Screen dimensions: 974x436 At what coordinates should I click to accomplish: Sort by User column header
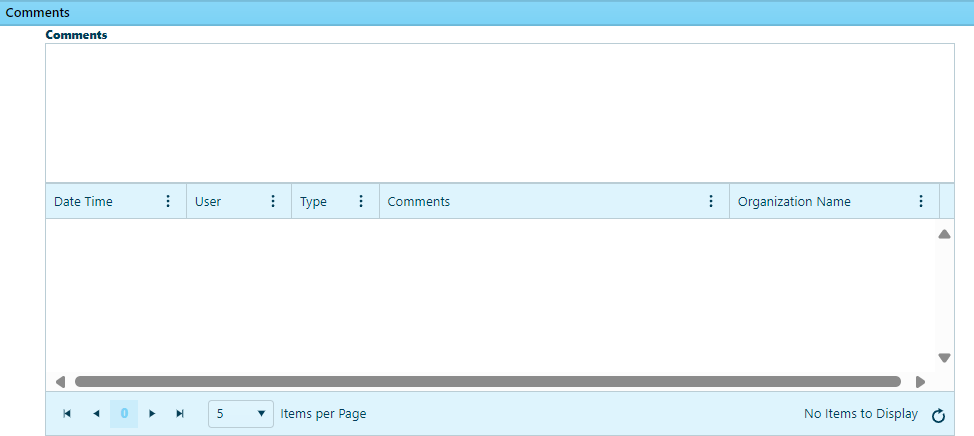[208, 201]
